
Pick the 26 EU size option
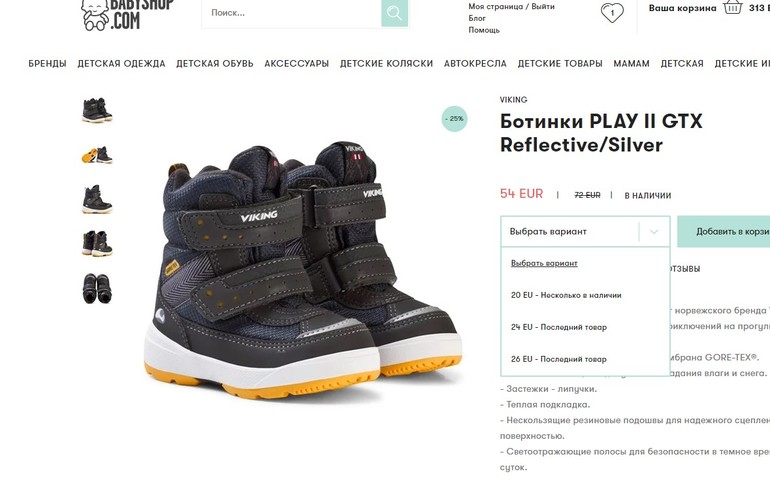pos(559,359)
